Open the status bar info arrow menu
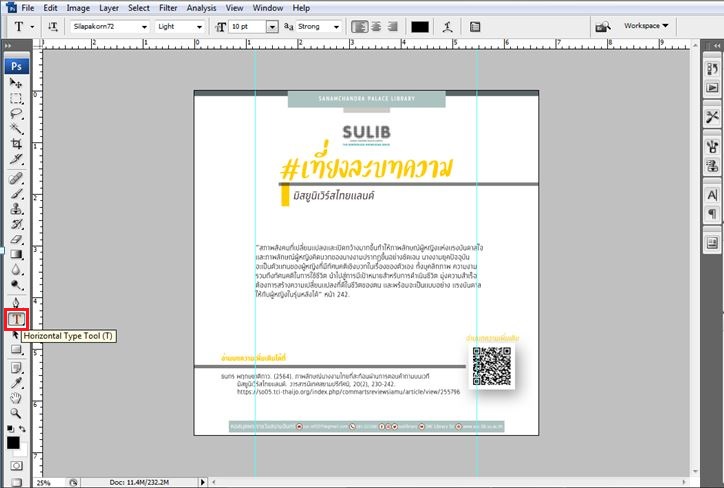The image size is (724, 488). click(x=202, y=482)
